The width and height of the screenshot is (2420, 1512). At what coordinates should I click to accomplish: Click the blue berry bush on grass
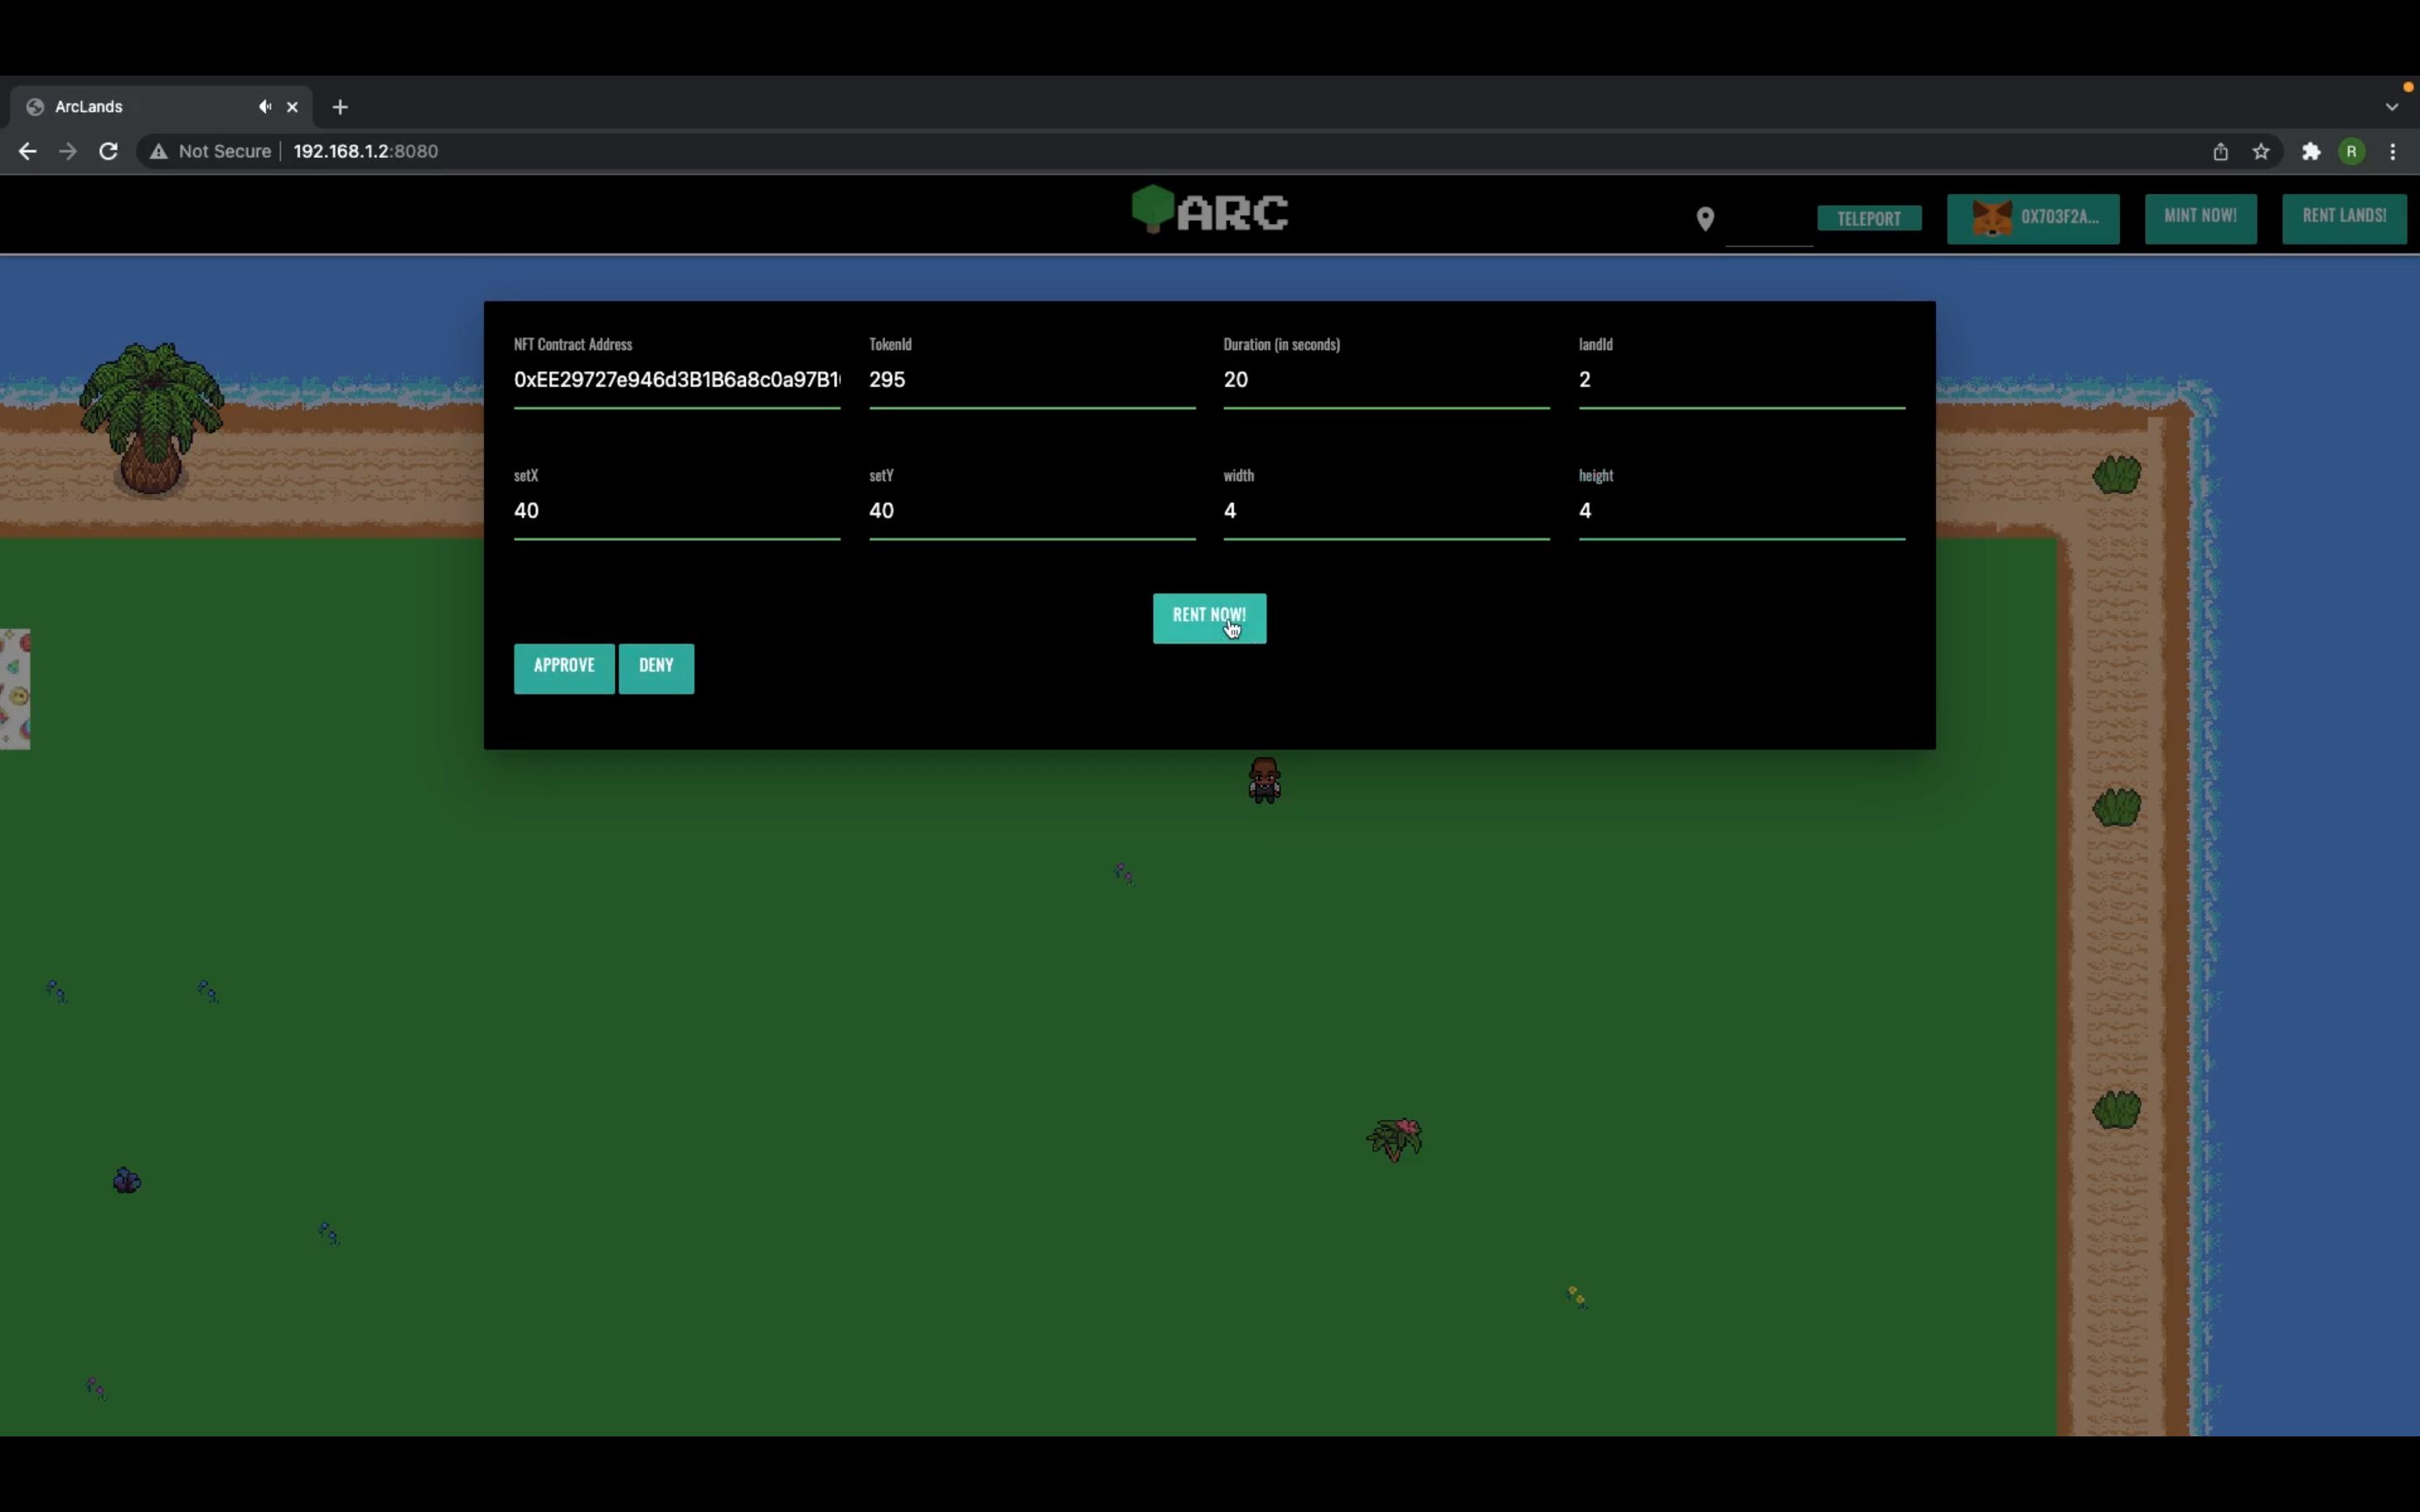click(127, 1181)
